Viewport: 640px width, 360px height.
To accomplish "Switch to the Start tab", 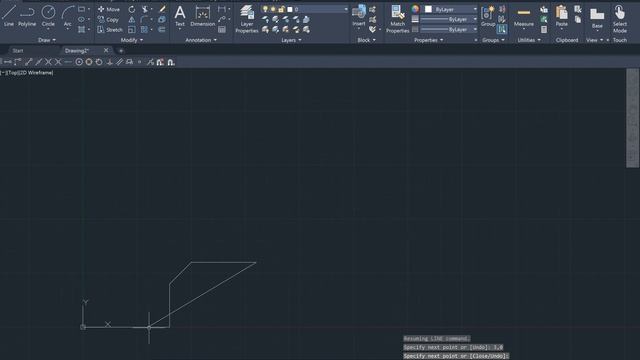I will pos(18,51).
